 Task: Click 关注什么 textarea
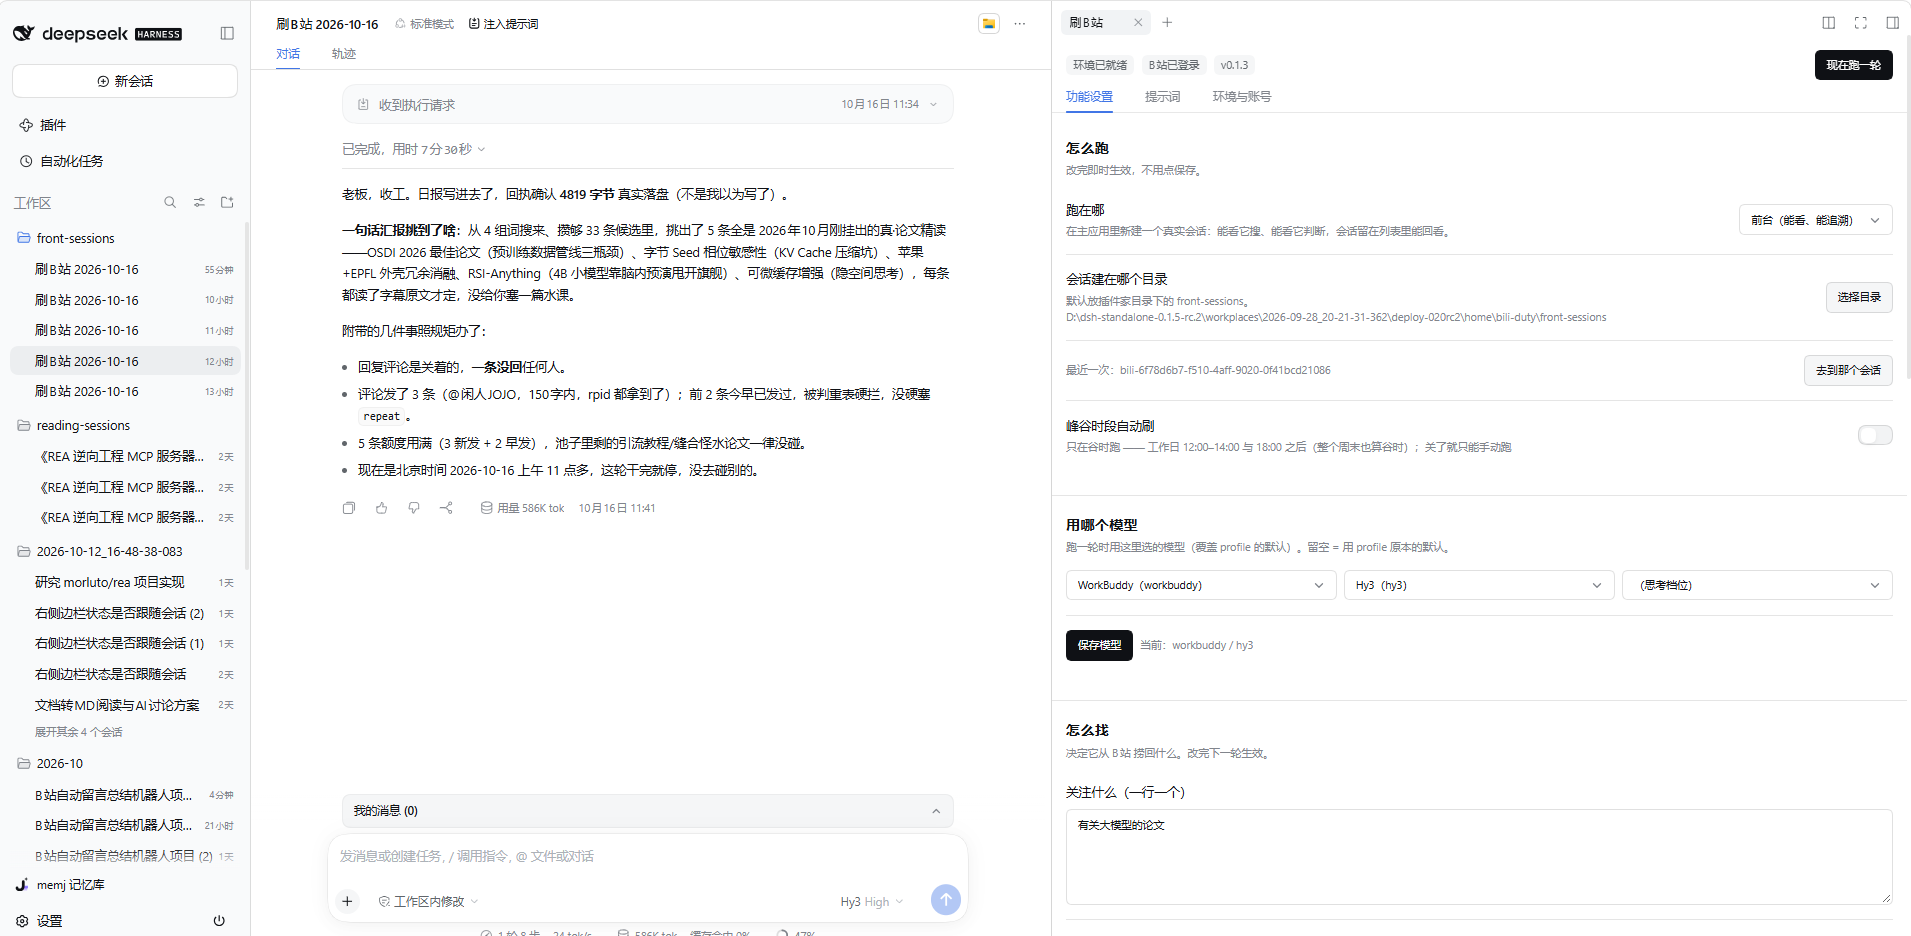coord(1479,857)
